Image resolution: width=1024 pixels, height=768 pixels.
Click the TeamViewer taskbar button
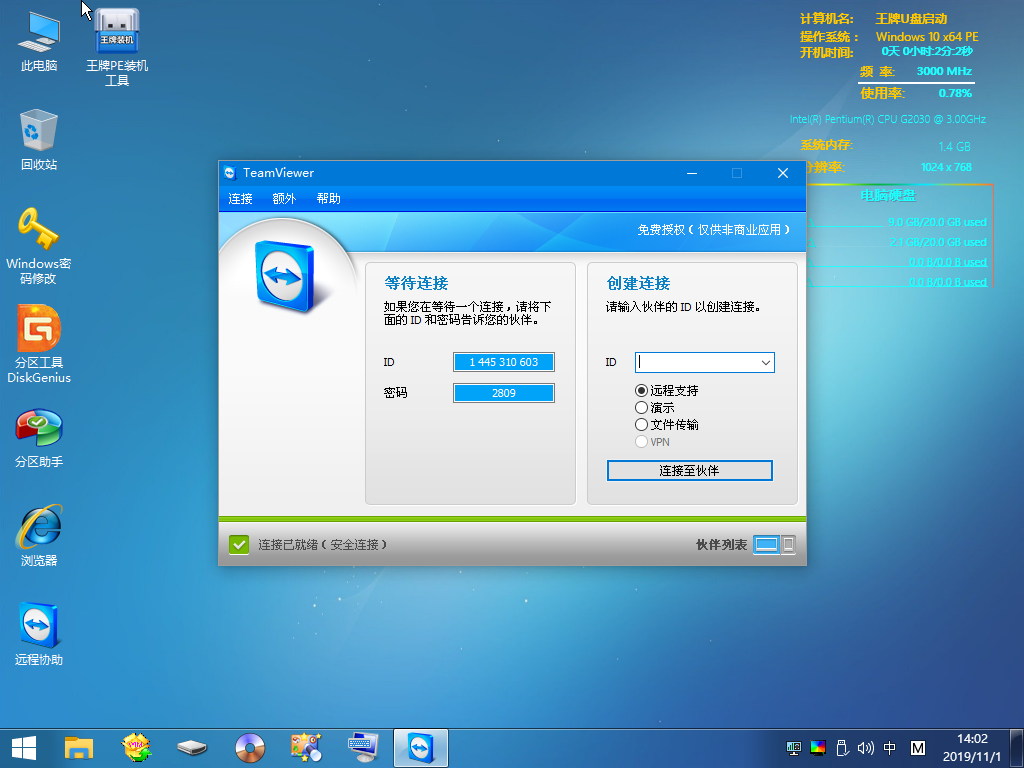click(x=421, y=748)
